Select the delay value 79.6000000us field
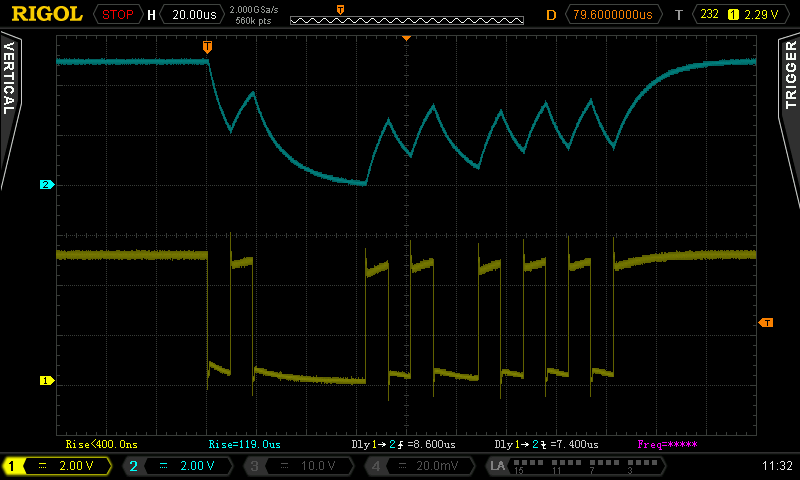Image resolution: width=800 pixels, height=480 pixels. (613, 15)
